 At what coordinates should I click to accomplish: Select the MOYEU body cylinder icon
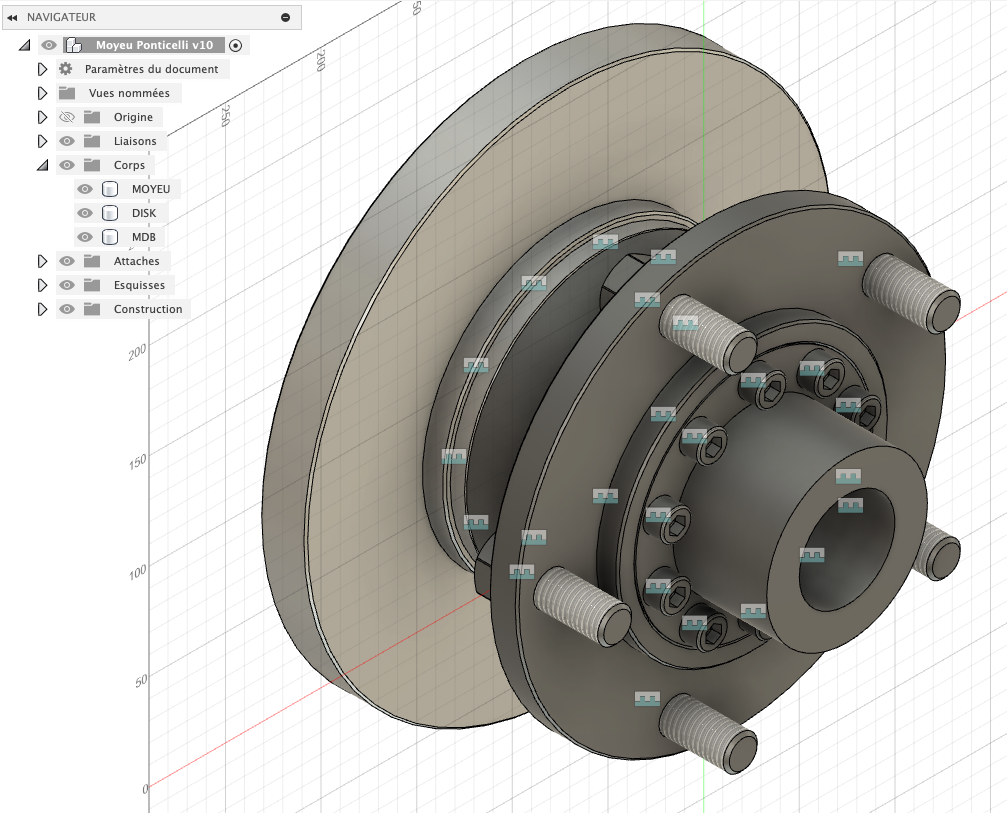click(x=110, y=189)
